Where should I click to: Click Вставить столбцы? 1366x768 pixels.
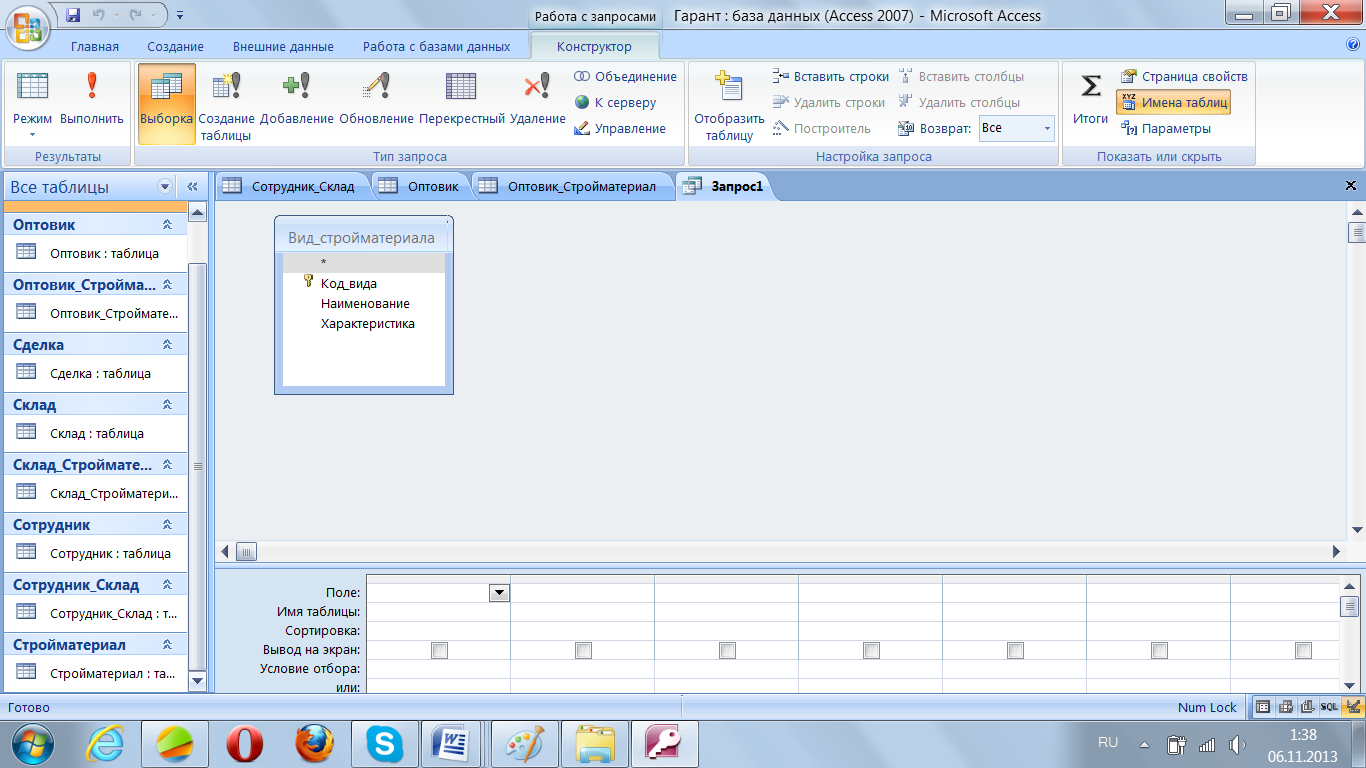pyautogui.click(x=961, y=76)
